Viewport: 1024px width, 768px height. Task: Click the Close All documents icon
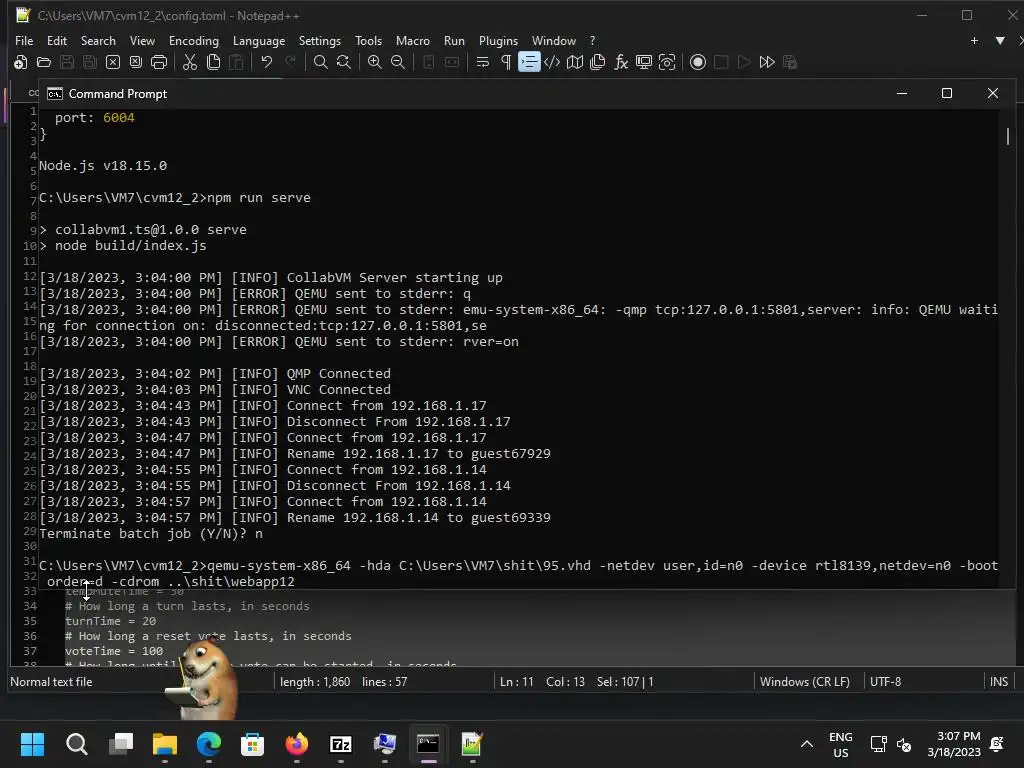point(136,62)
